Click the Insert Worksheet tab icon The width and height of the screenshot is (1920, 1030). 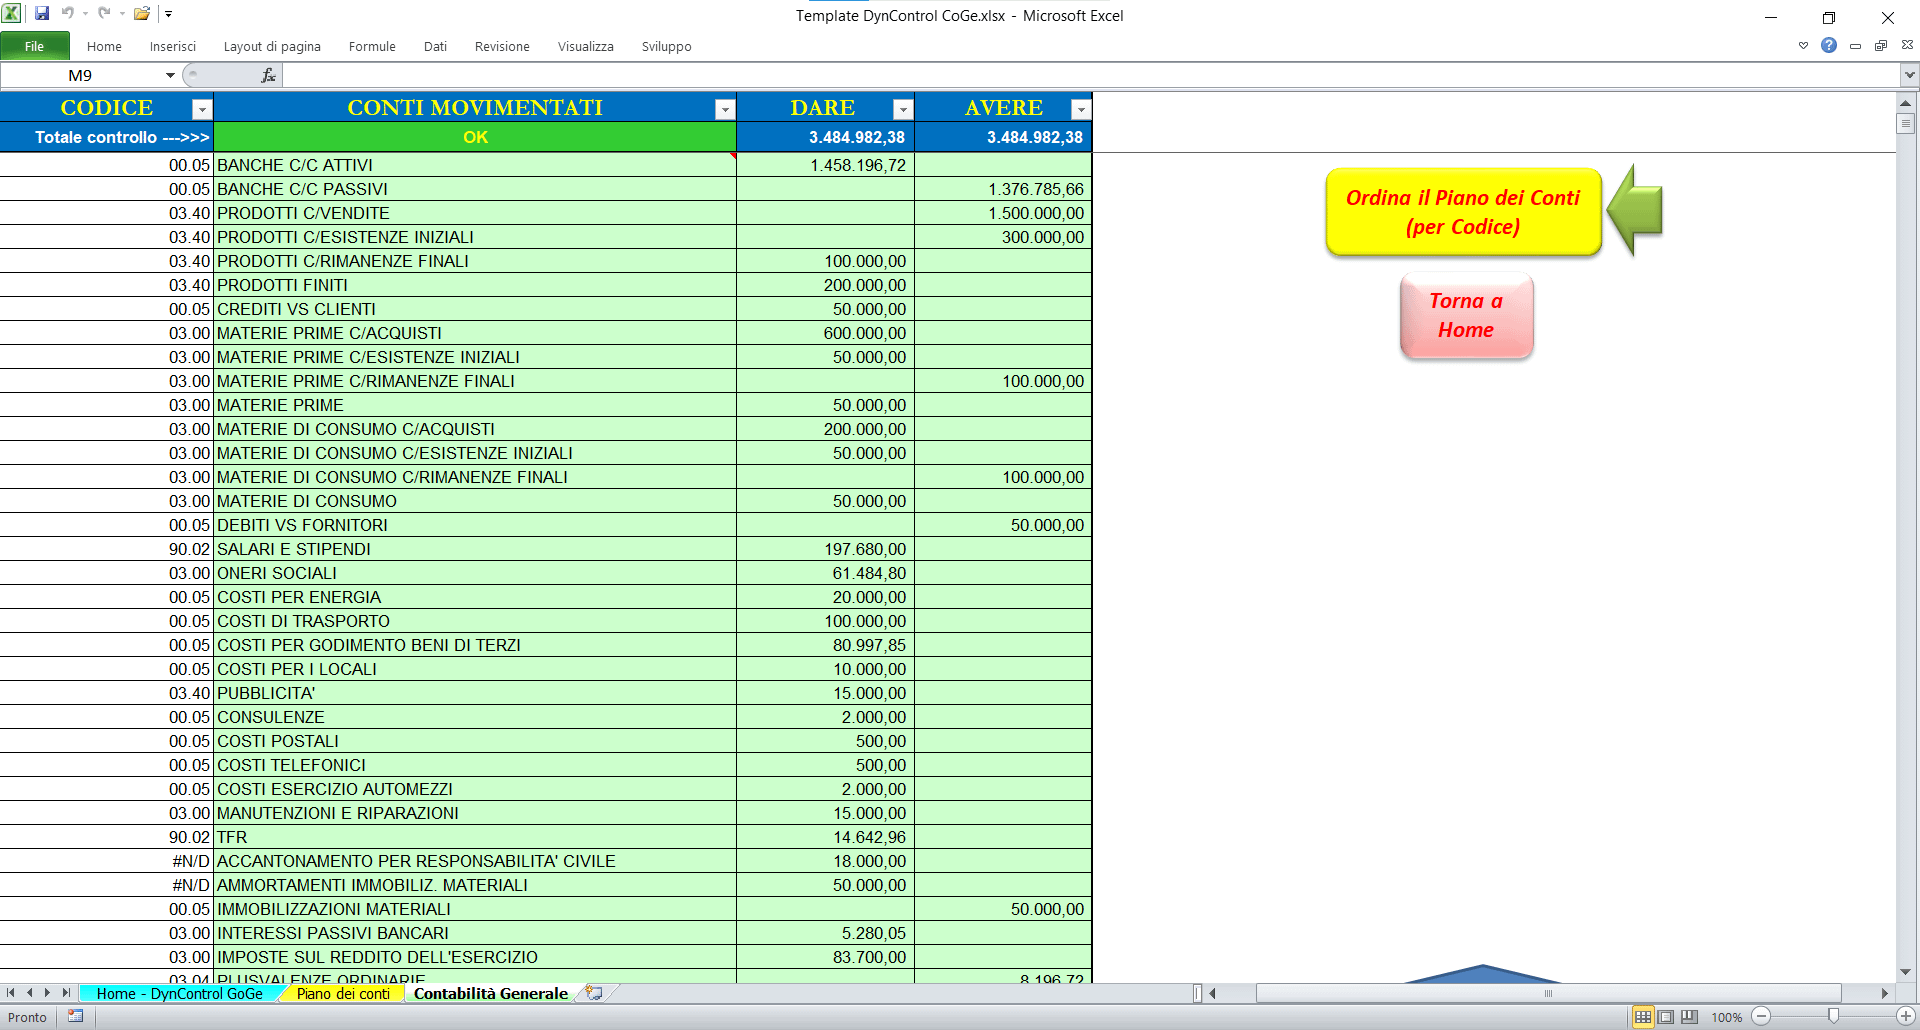click(x=595, y=993)
